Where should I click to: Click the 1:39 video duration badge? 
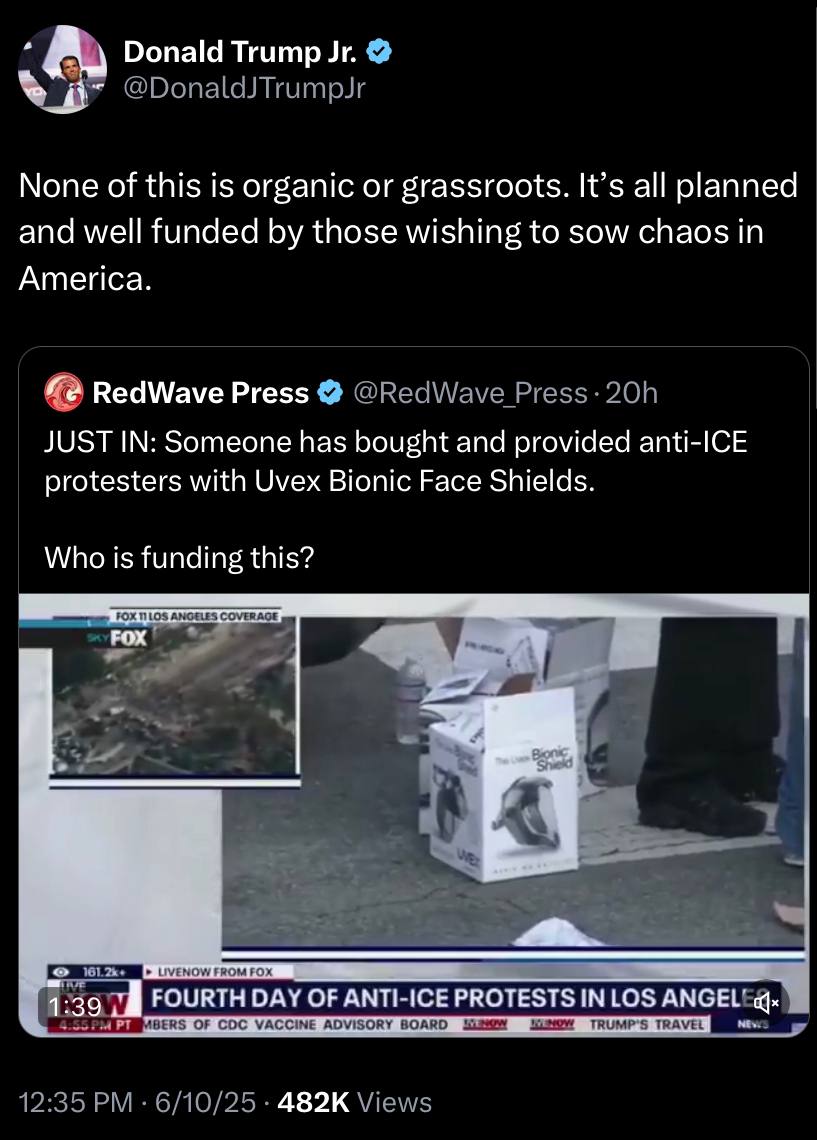tap(75, 1006)
